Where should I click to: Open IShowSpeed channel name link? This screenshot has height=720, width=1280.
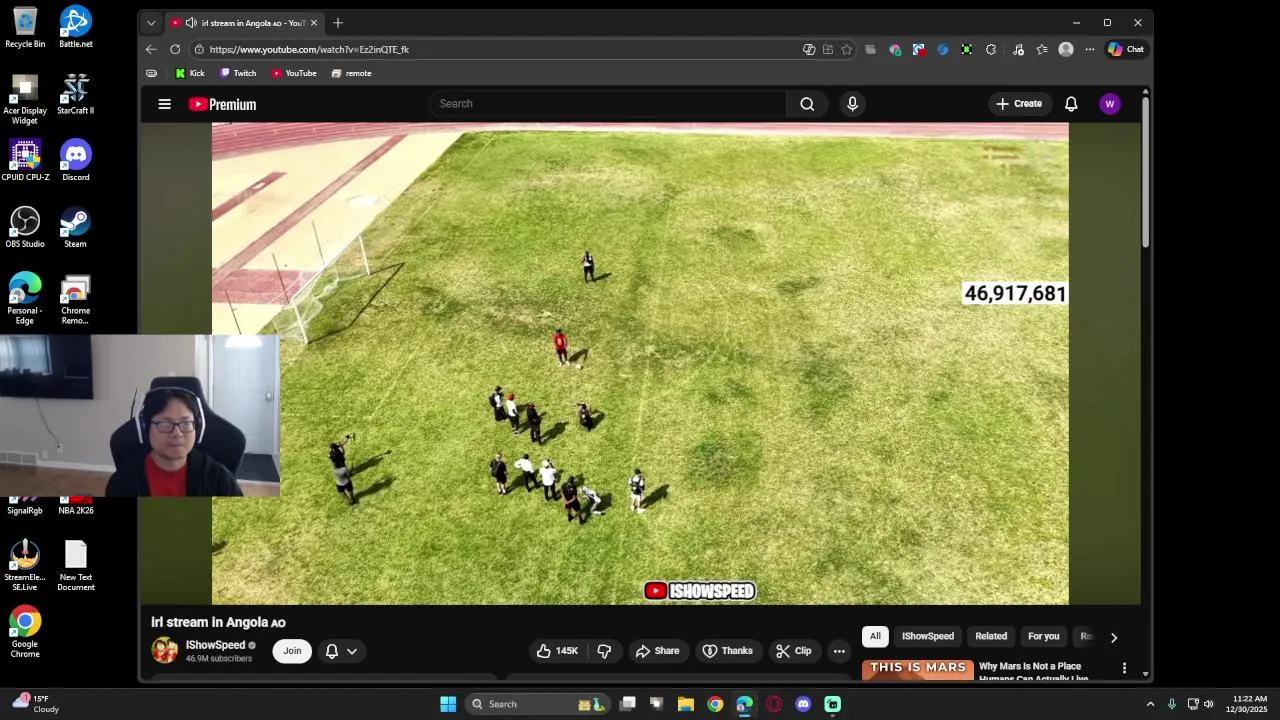pos(215,645)
